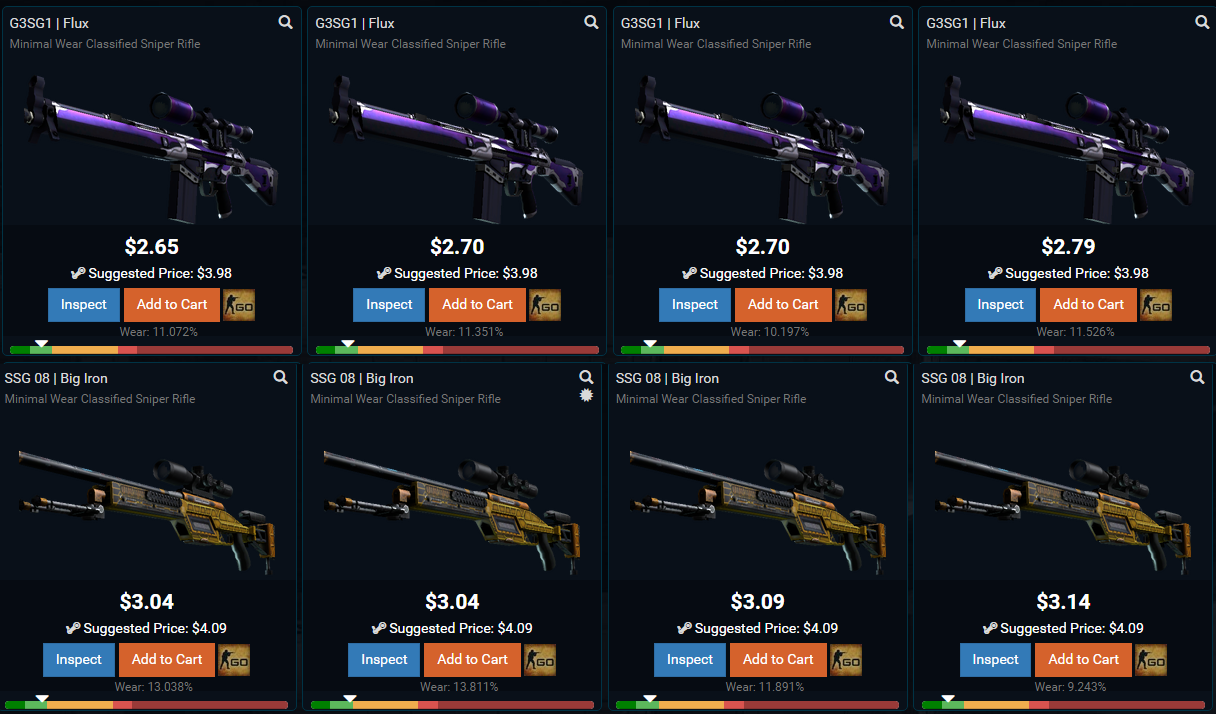Add the $3.09 SSG 08 Big Iron to cart
The image size is (1216, 714).
coord(778,660)
